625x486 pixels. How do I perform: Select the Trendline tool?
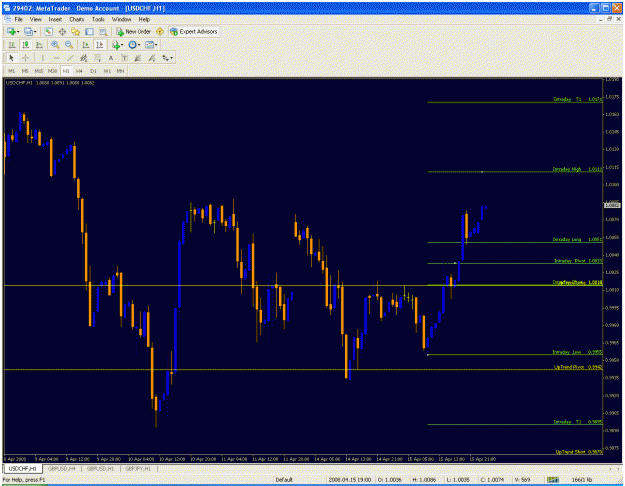pyautogui.click(x=70, y=58)
